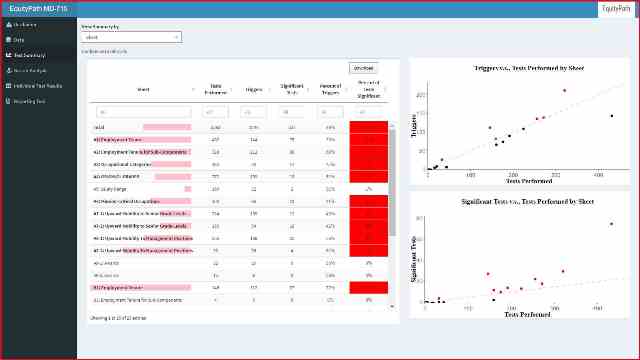
Task: Sort by Percent of Tests Significant column
Action: tap(369, 89)
